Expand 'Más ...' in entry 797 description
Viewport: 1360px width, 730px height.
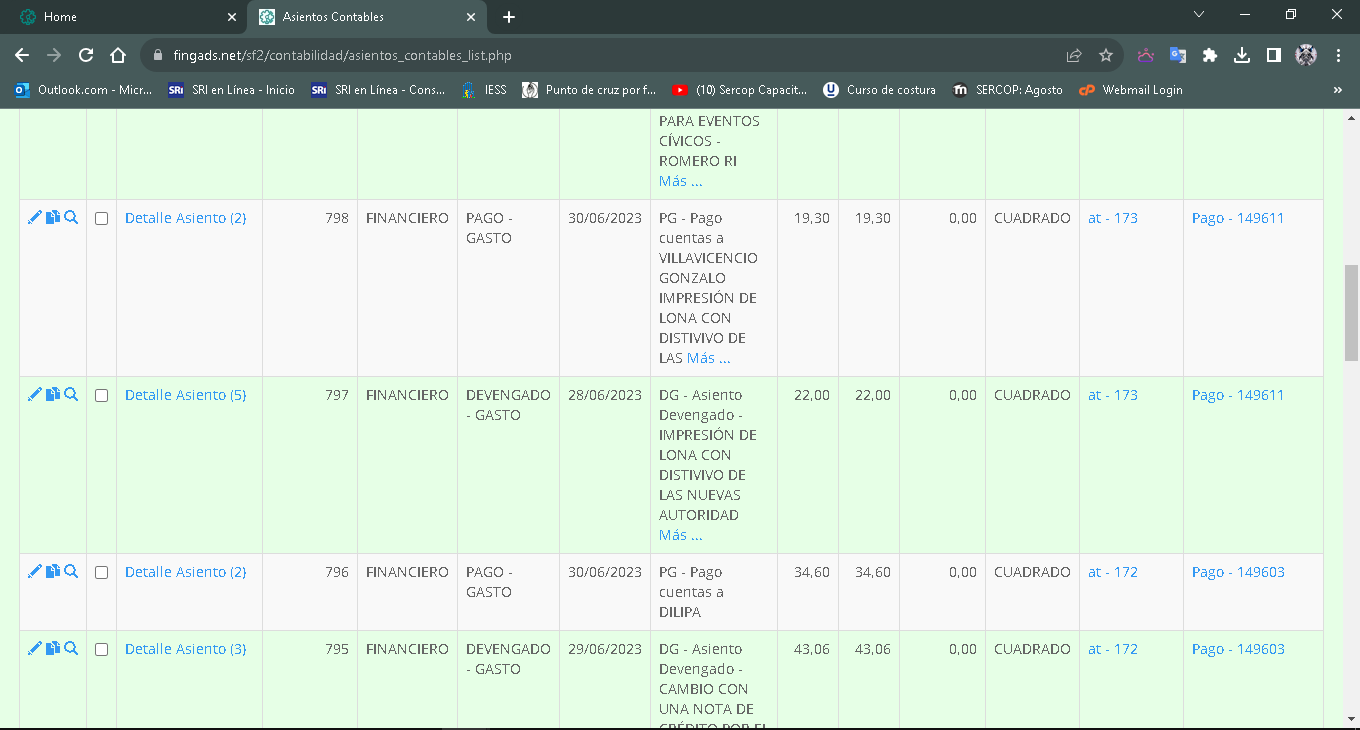pos(680,535)
